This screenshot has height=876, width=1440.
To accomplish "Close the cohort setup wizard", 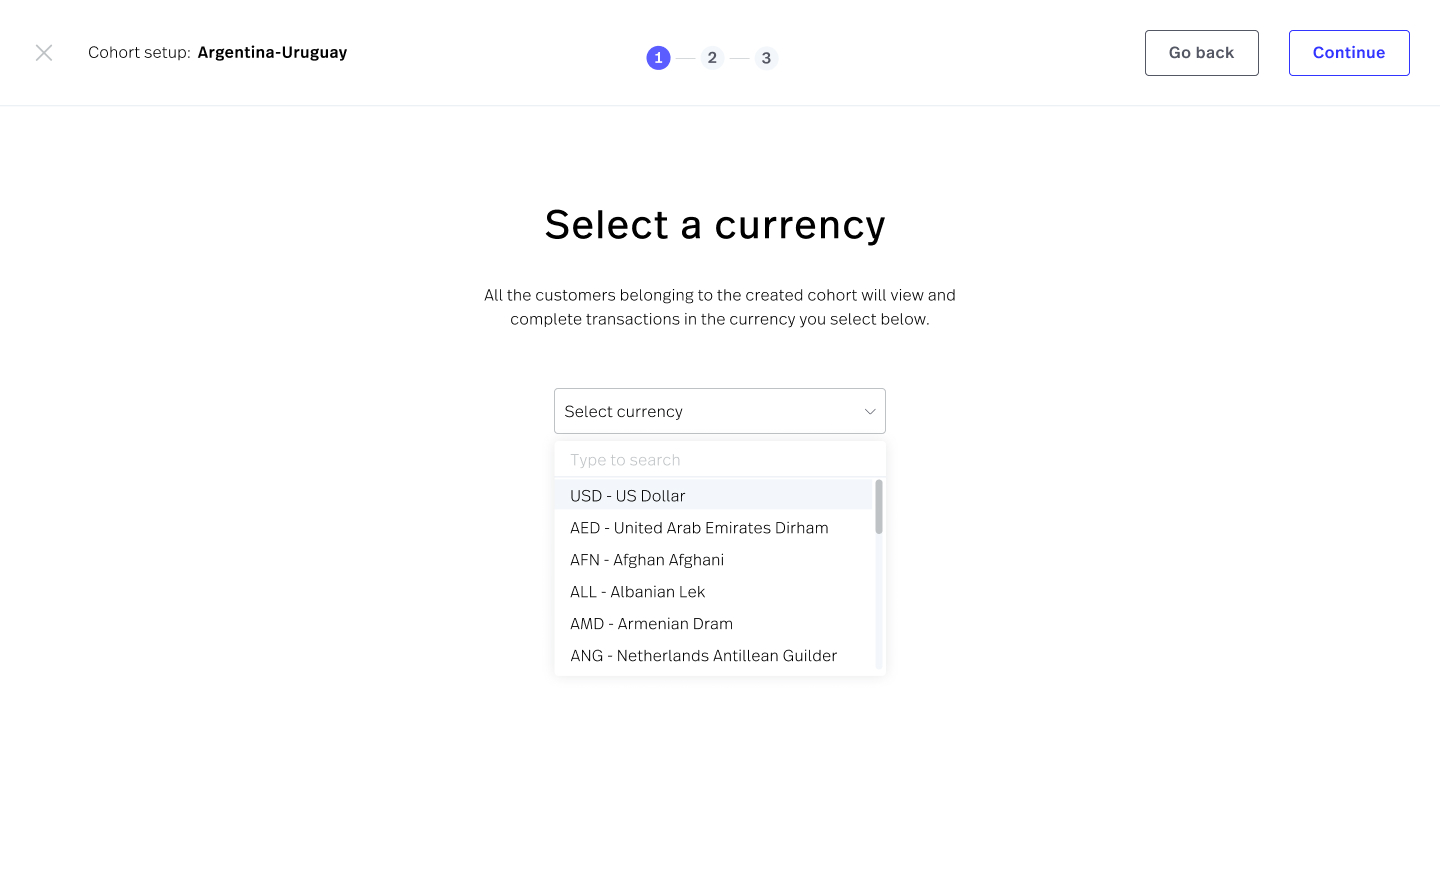I will click(x=44, y=53).
